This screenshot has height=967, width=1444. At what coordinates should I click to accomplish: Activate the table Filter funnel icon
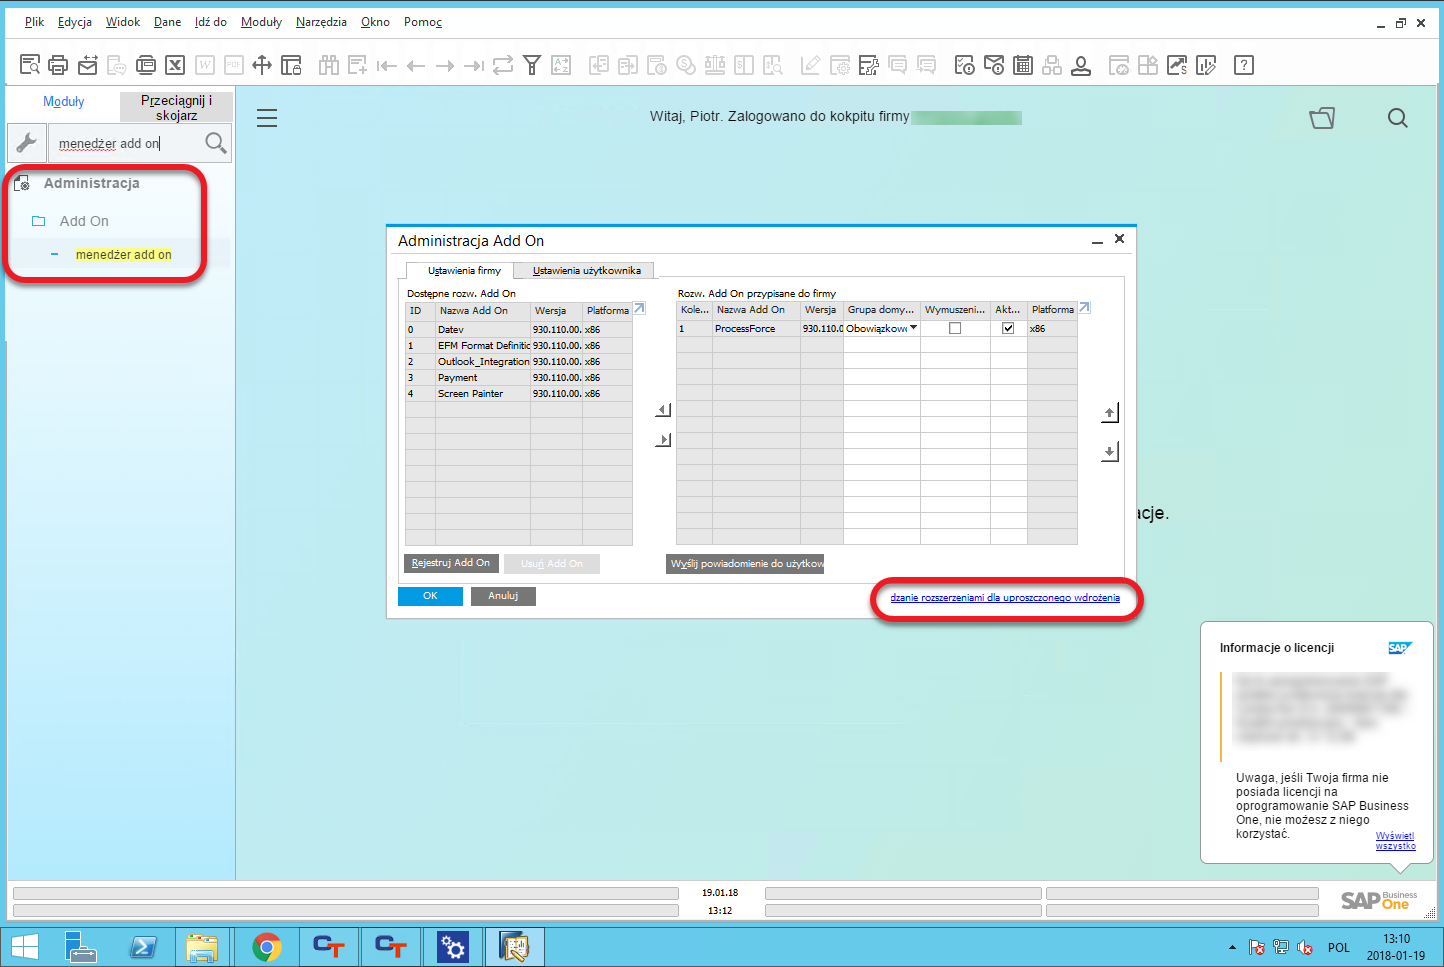532,65
